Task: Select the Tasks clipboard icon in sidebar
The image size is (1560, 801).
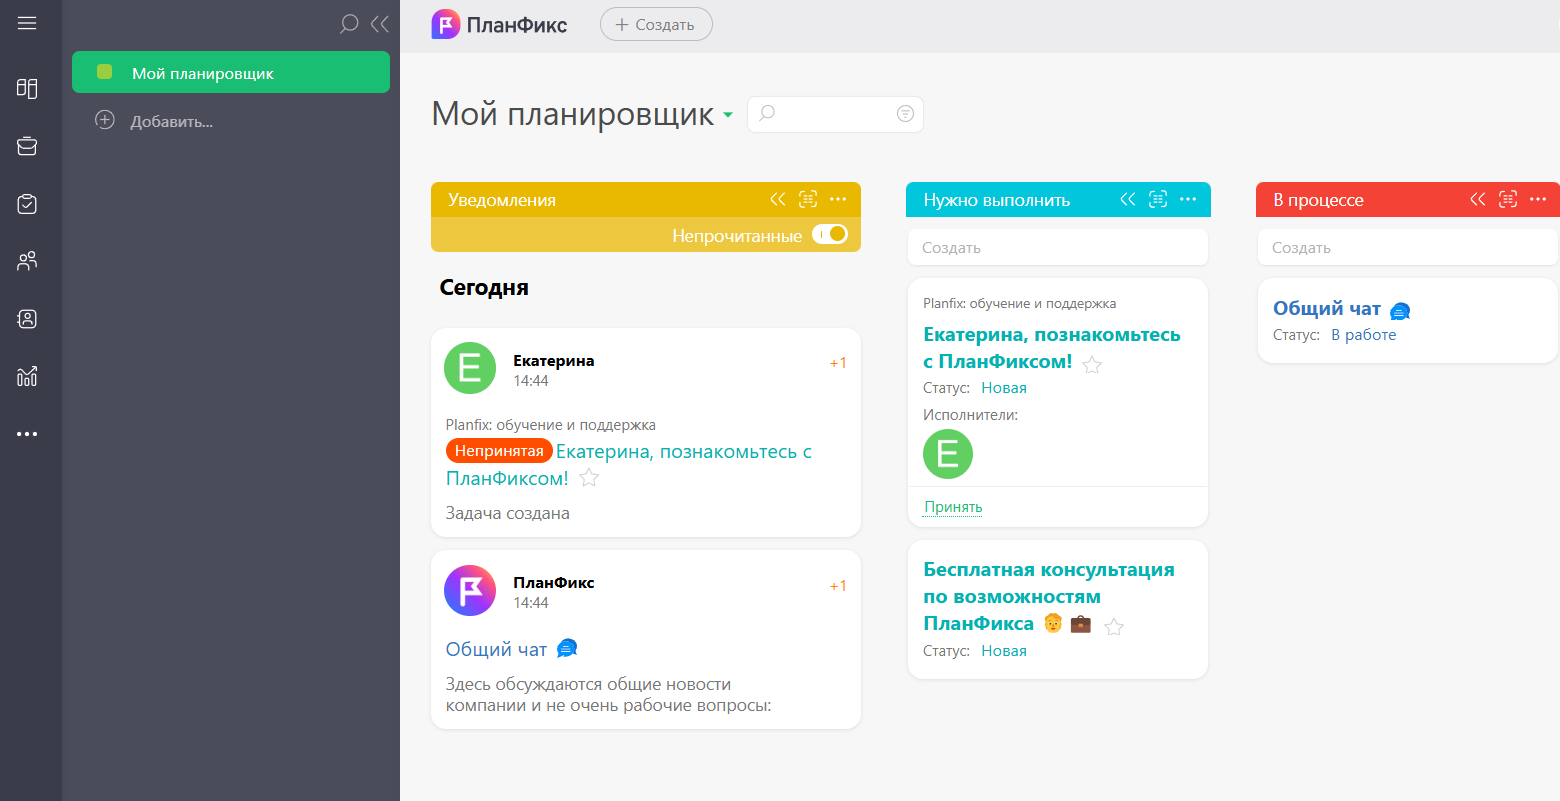Action: (x=27, y=203)
